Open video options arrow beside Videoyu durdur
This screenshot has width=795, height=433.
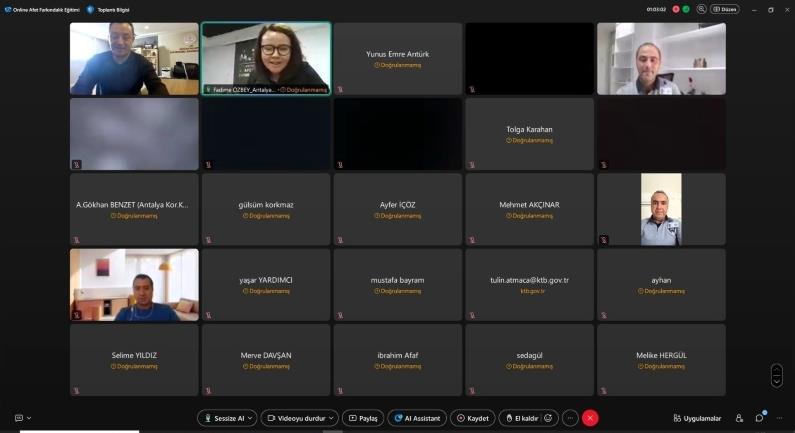[332, 418]
